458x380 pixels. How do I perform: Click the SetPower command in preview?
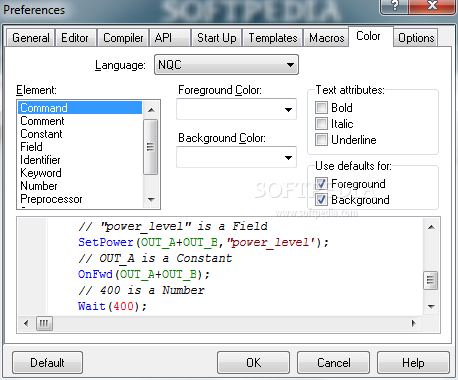pyautogui.click(x=106, y=242)
